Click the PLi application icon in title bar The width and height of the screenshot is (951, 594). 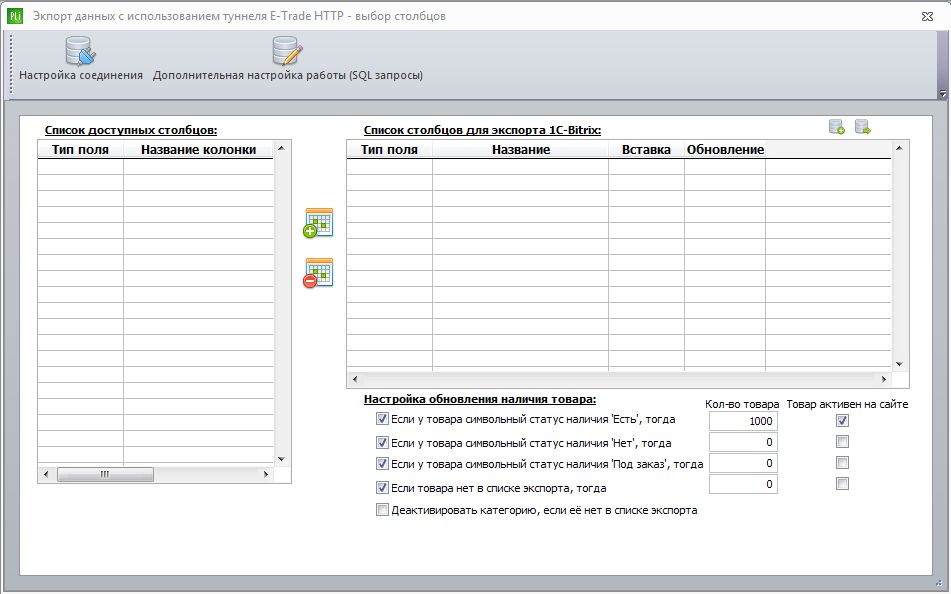[x=15, y=16]
